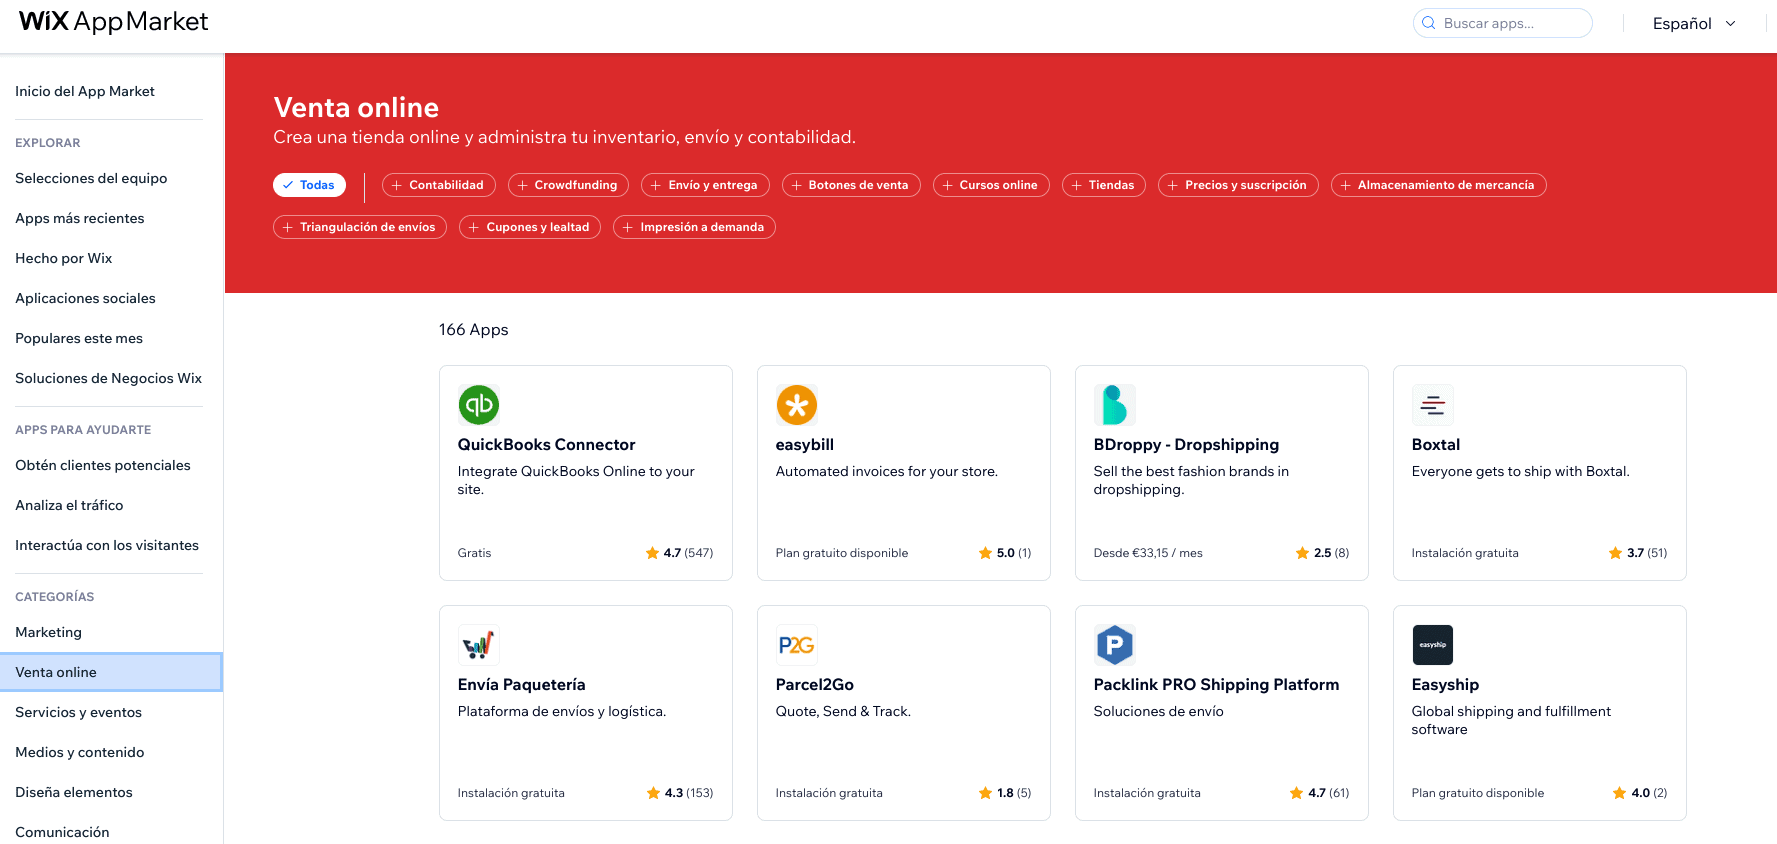Open Hecho por Wix
The width and height of the screenshot is (1777, 844).
coord(64,258)
